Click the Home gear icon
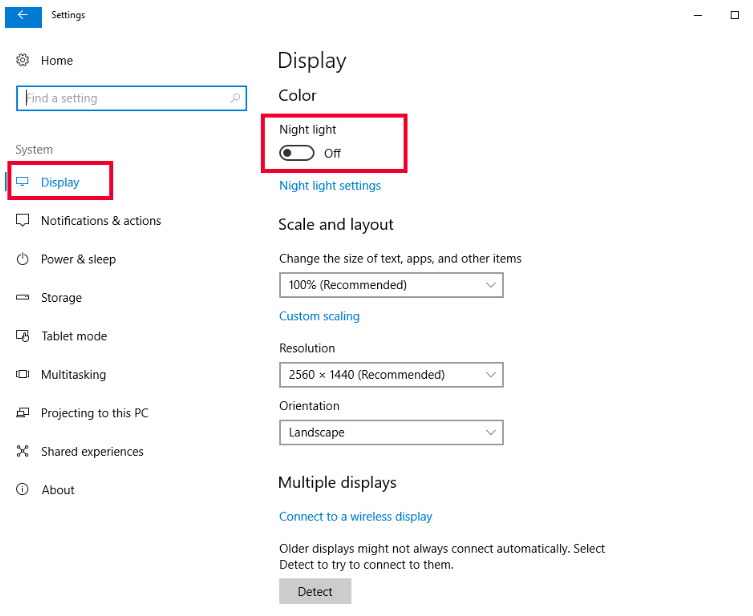Image resolution: width=753 pixels, height=616 pixels. pyautogui.click(x=23, y=60)
